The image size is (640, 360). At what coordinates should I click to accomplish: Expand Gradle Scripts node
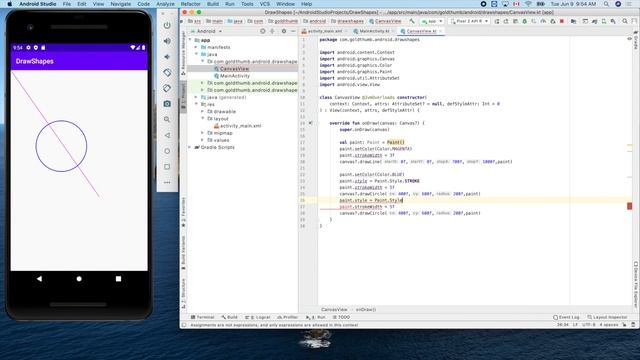point(190,147)
